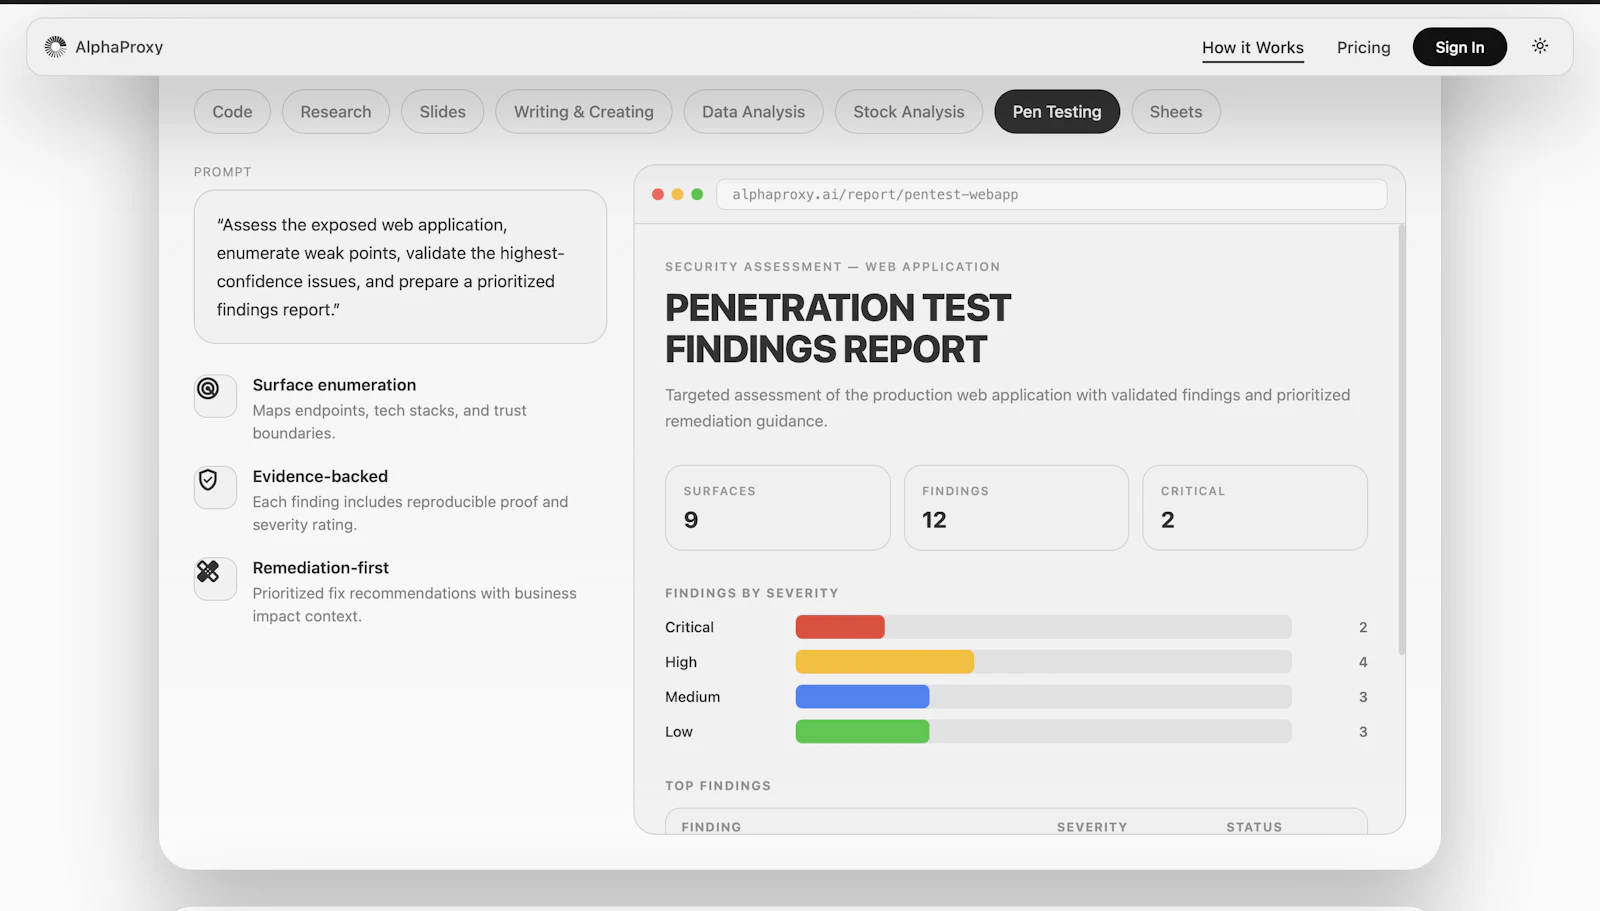Click the 'Low' severity row label

679,732
